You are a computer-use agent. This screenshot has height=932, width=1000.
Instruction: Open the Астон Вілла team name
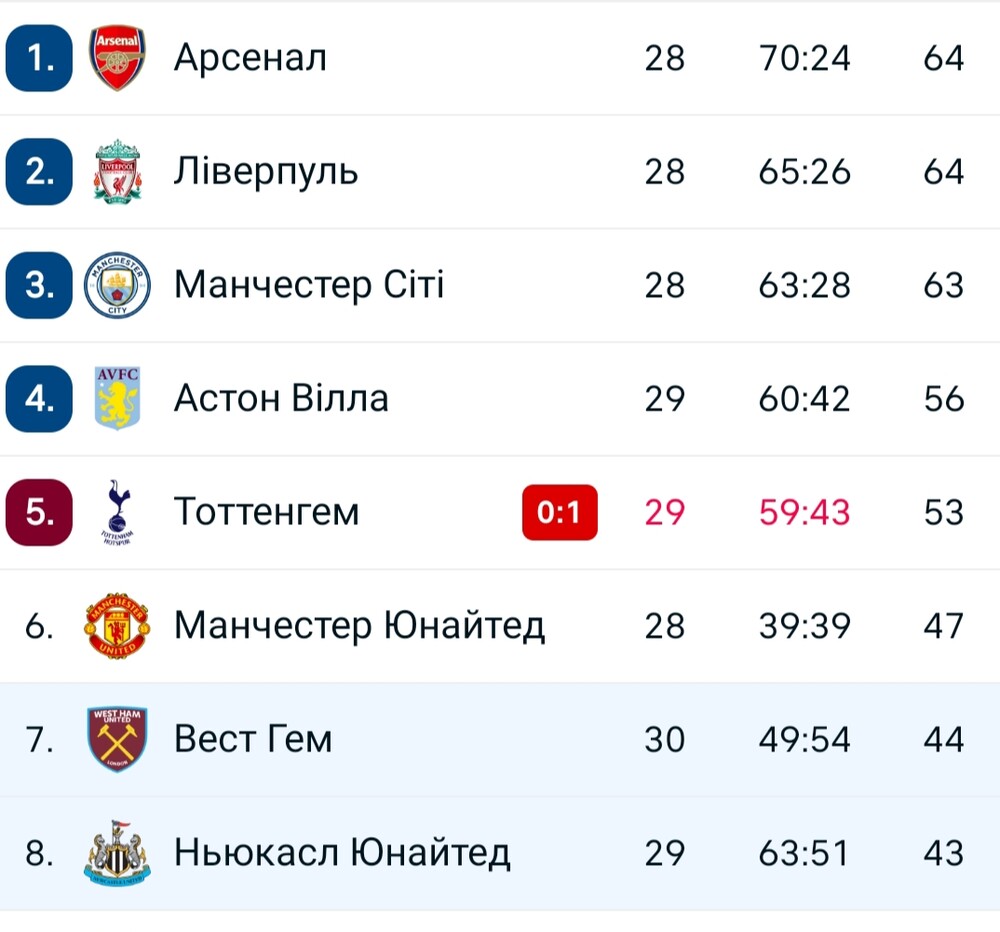pos(281,399)
